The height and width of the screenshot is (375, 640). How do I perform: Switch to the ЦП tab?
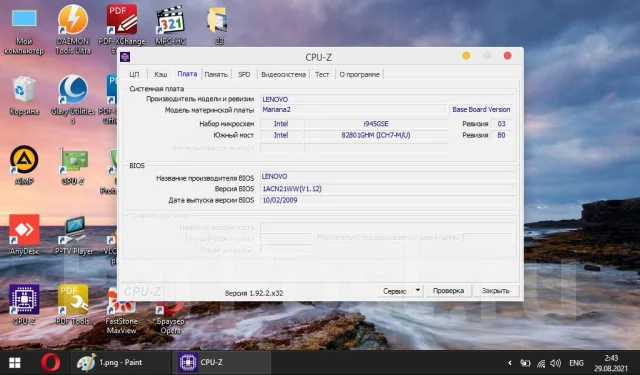pyautogui.click(x=134, y=74)
